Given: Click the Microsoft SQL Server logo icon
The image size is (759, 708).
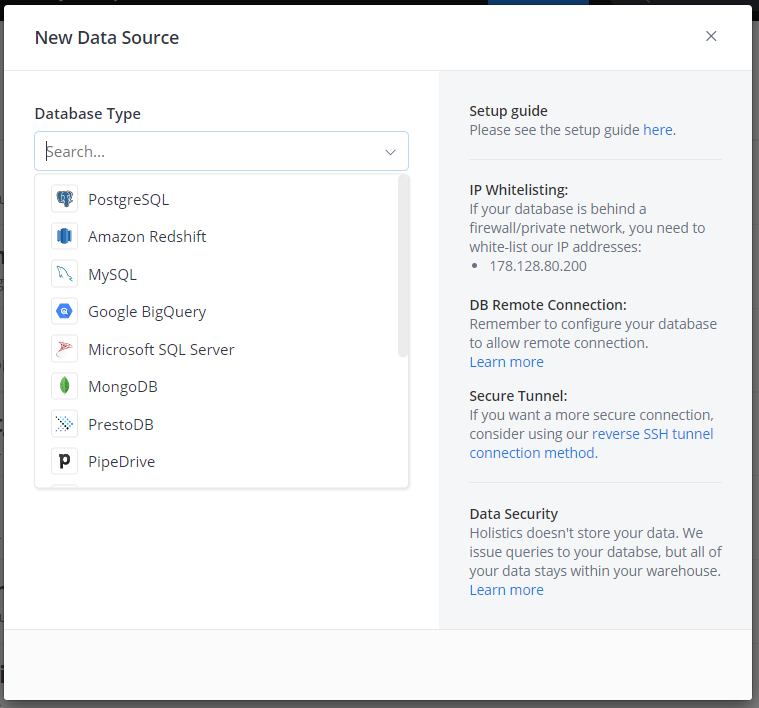Looking at the screenshot, I should tap(64, 349).
